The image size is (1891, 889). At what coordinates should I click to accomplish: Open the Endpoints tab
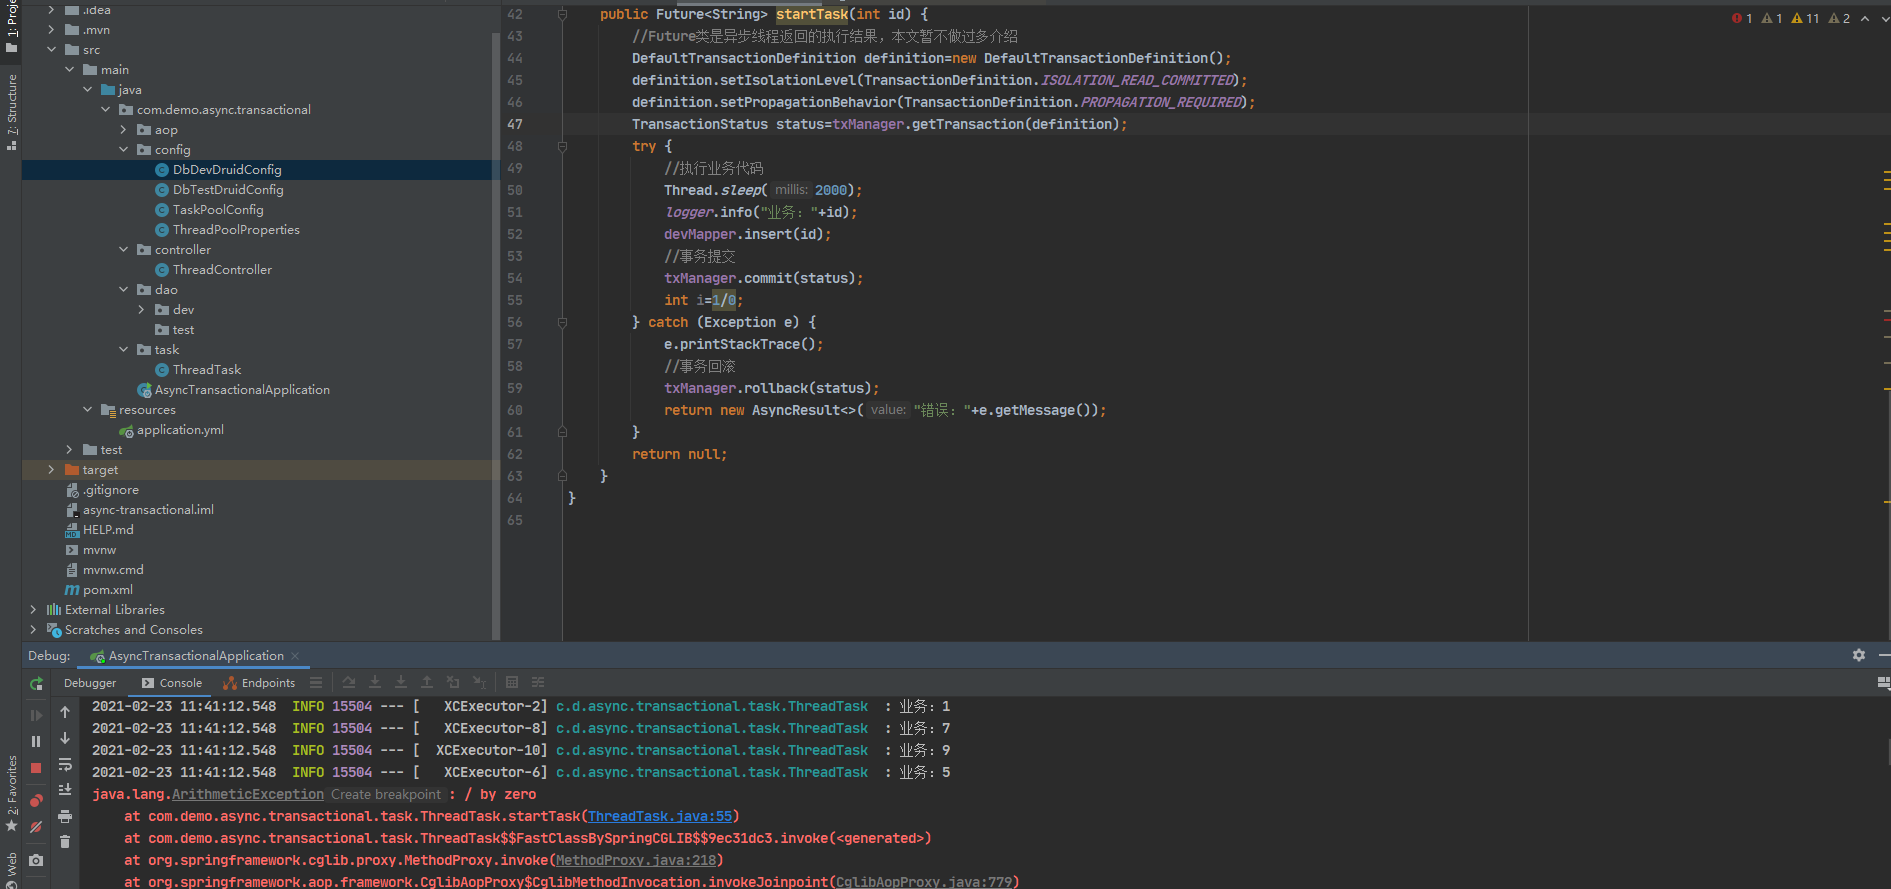pos(259,683)
